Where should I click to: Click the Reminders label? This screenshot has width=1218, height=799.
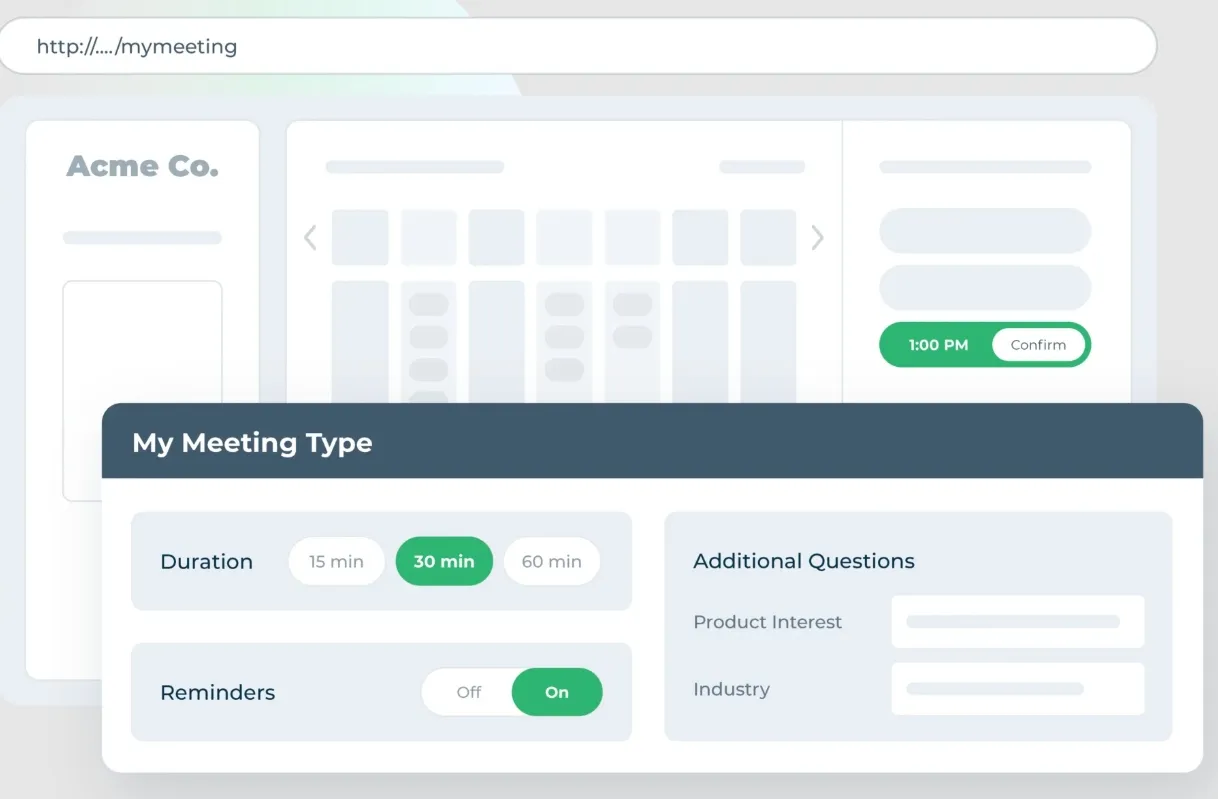[217, 693]
